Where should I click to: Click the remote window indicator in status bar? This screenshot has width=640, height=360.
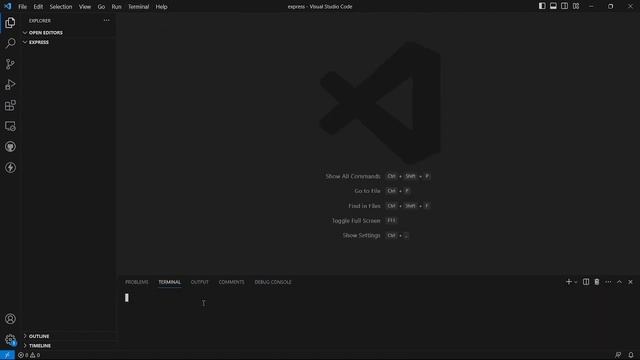point(7,355)
